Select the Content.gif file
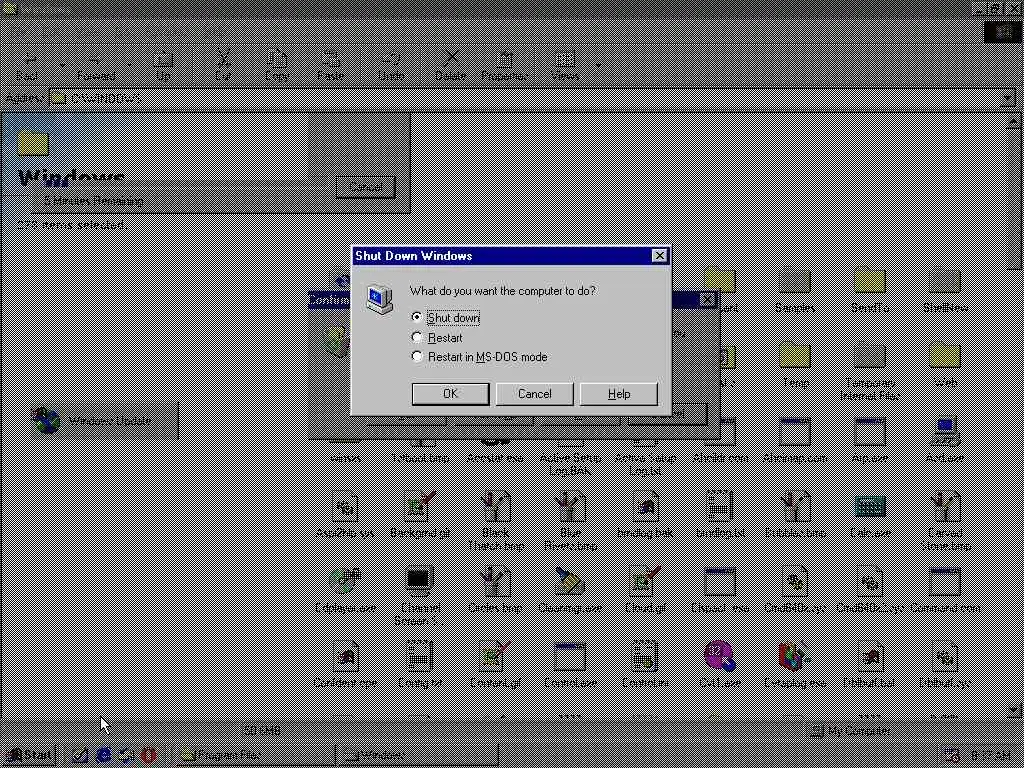Screen dimensions: 1024x768 496,666
